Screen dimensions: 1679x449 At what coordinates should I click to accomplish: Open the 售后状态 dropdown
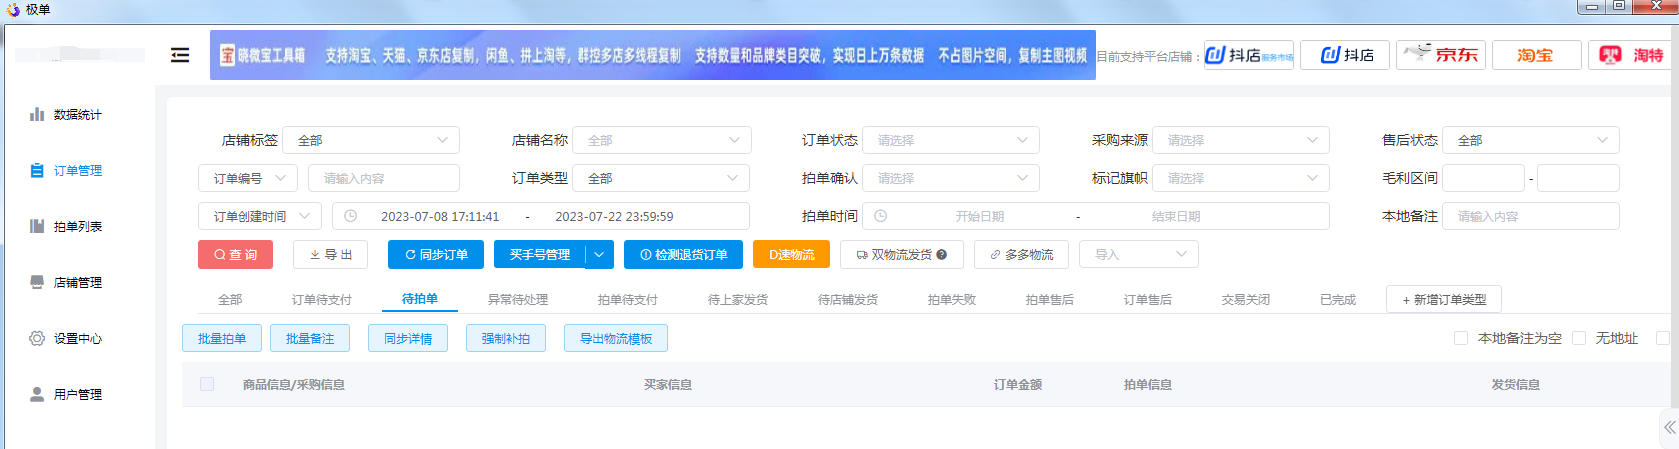point(1531,140)
